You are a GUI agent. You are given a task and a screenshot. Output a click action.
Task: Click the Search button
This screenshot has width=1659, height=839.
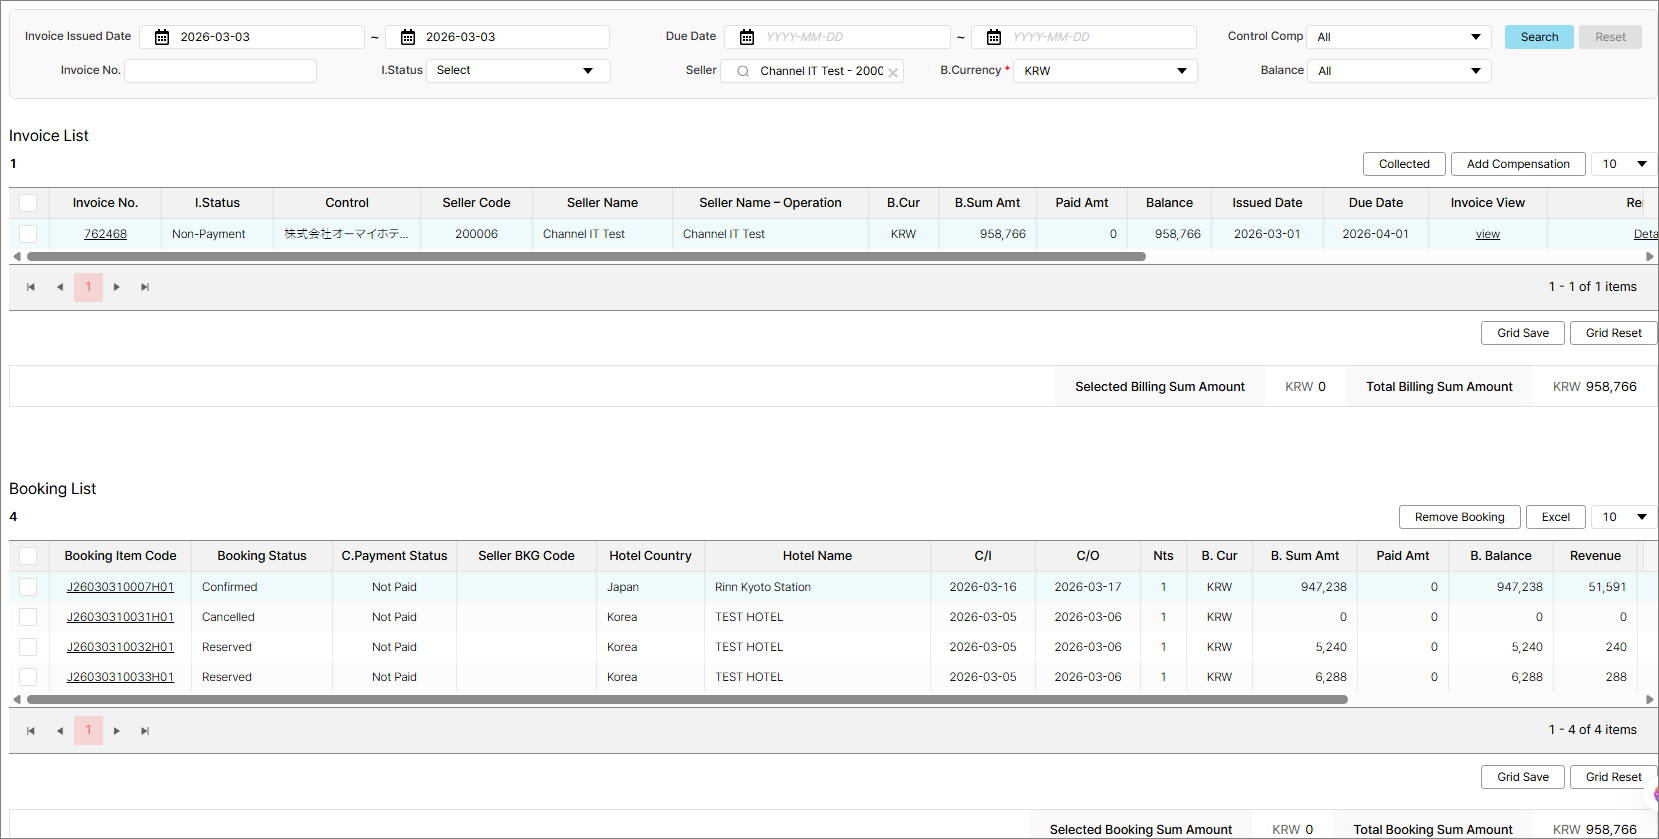coord(1539,37)
